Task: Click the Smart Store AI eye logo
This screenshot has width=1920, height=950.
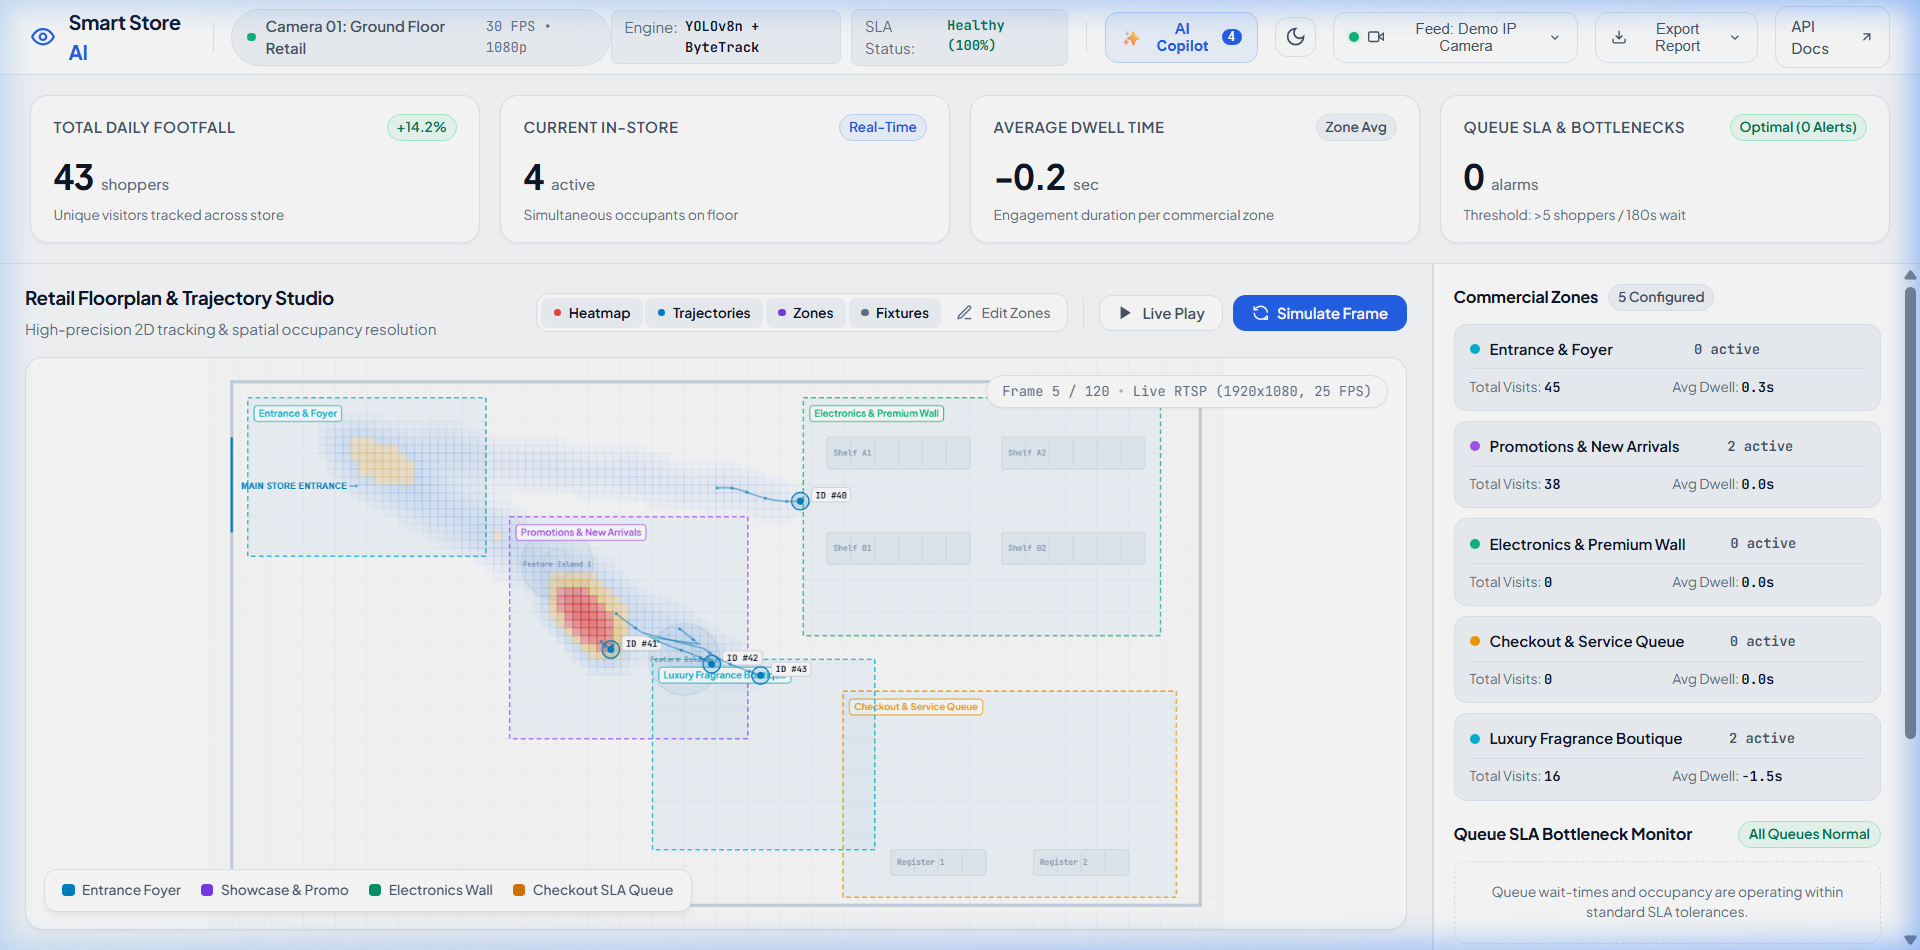Action: point(43,37)
